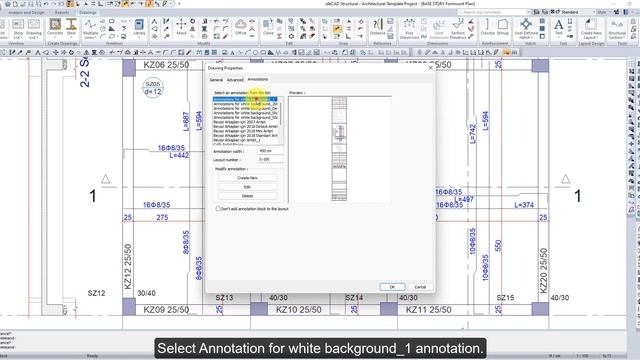Select the Stirrup reinforcement tool
Screen dimensions: 640x360
pos(503,27)
